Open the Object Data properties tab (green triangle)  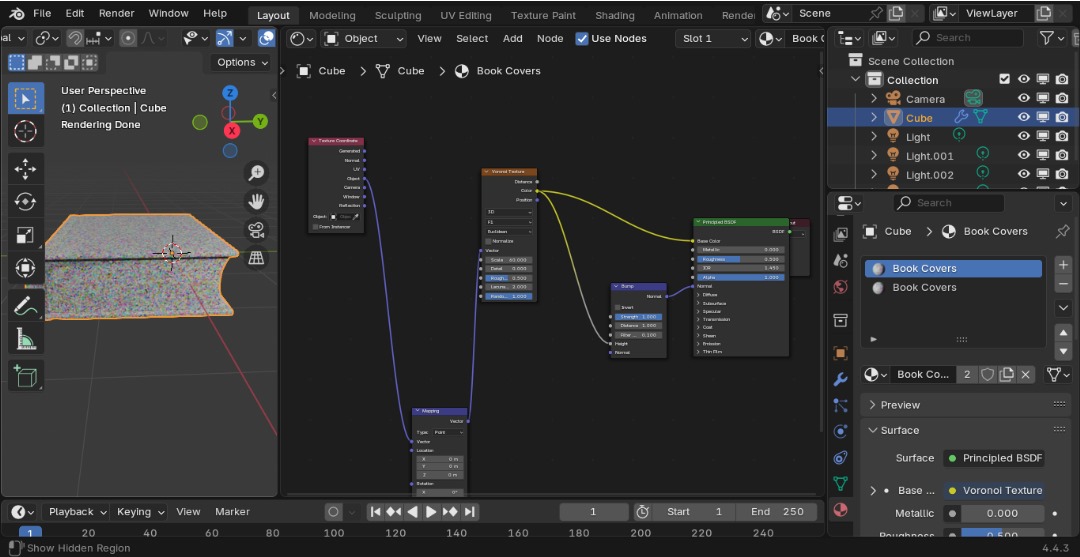tap(840, 483)
